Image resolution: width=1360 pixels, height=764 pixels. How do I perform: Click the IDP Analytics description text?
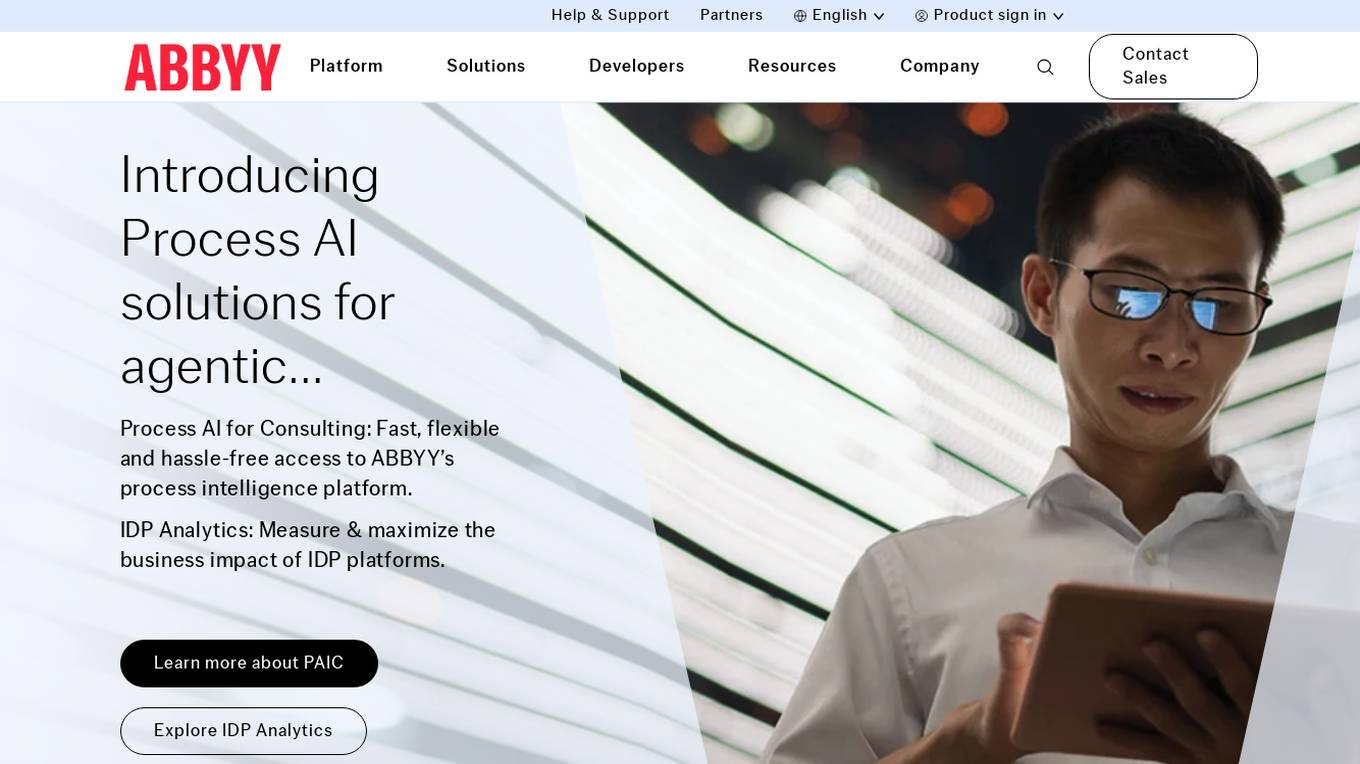[x=308, y=545]
